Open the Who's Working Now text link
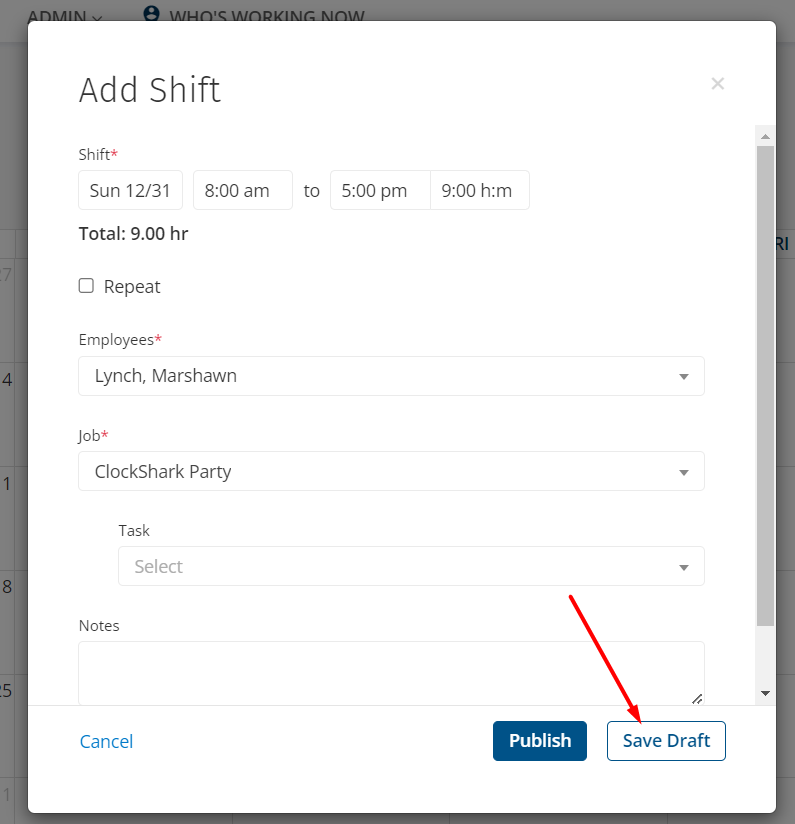This screenshot has width=795, height=824. (266, 16)
